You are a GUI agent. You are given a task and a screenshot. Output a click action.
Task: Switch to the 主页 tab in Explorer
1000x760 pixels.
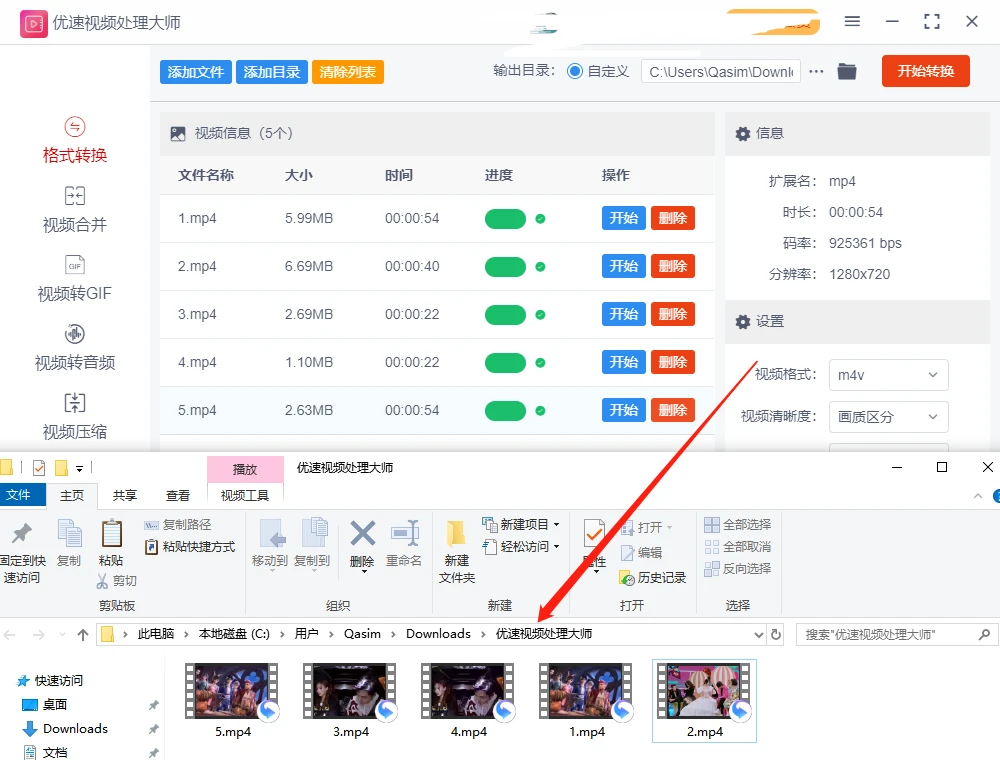[72, 495]
